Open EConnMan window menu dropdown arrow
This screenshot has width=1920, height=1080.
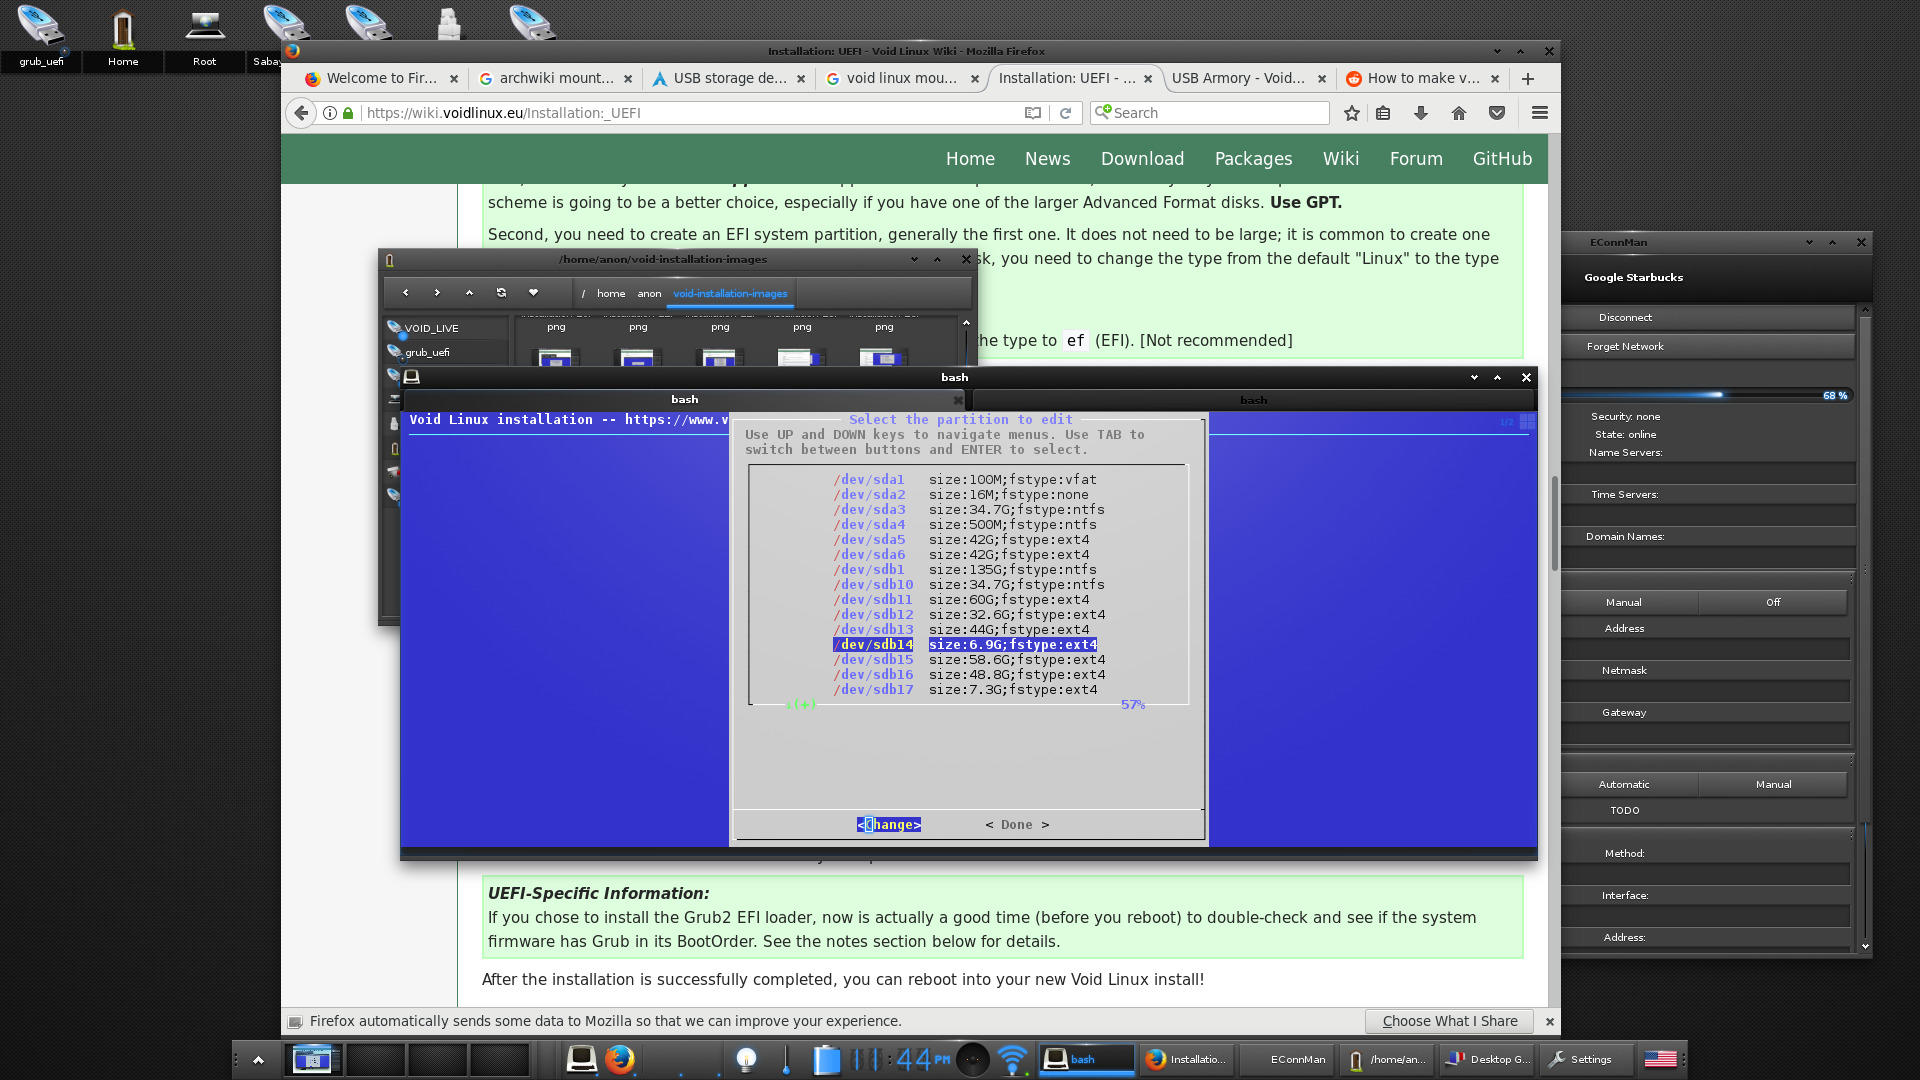click(x=1809, y=242)
